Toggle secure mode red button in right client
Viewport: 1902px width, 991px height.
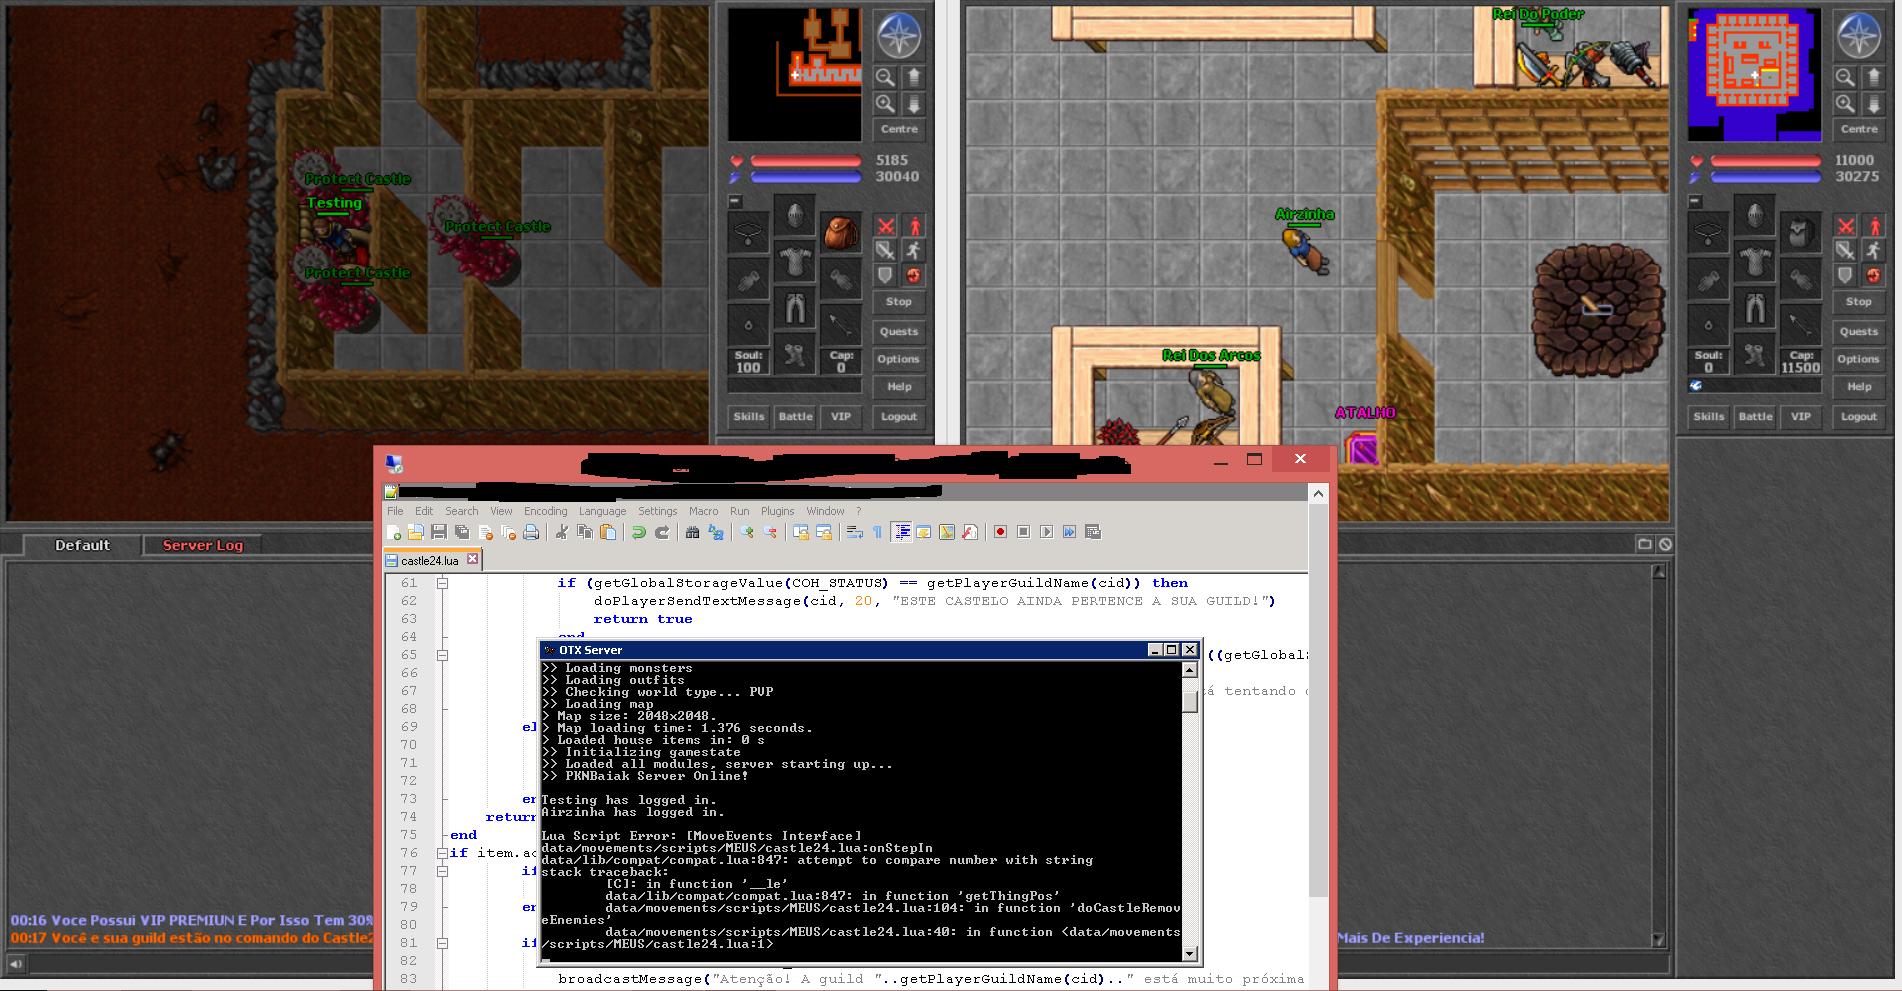[x=1873, y=275]
